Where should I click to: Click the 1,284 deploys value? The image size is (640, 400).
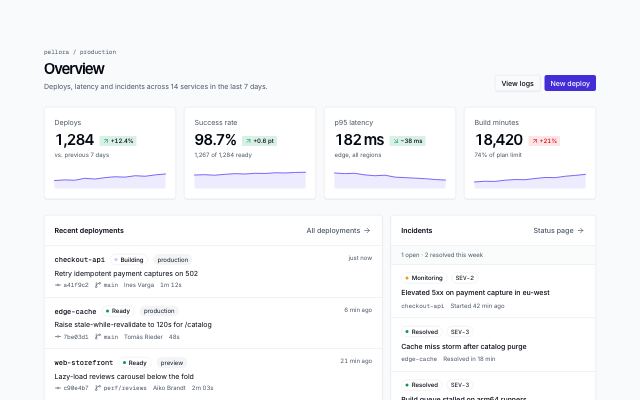click(x=74, y=140)
